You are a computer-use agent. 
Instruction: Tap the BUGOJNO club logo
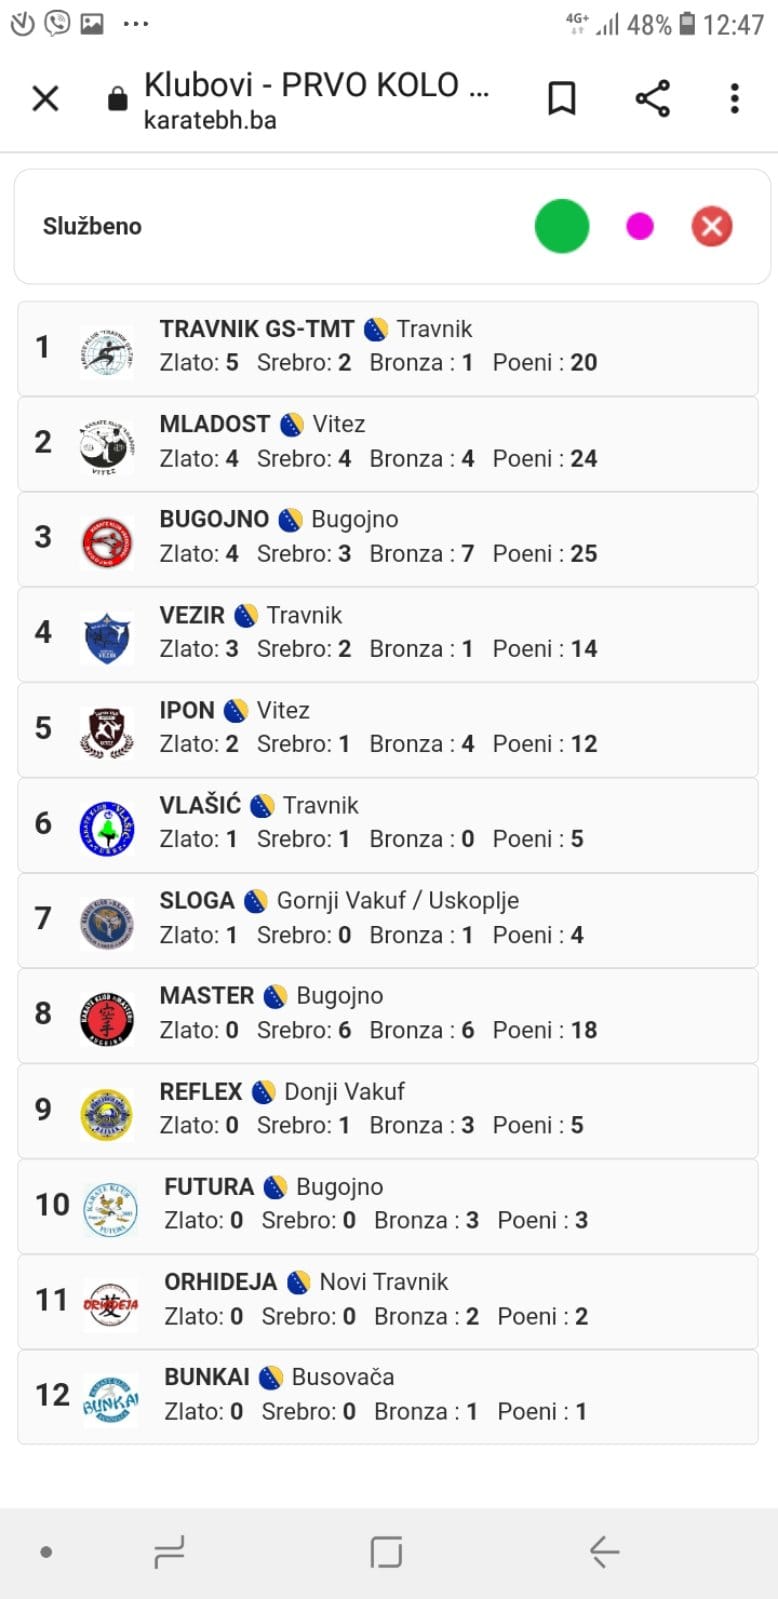point(106,541)
